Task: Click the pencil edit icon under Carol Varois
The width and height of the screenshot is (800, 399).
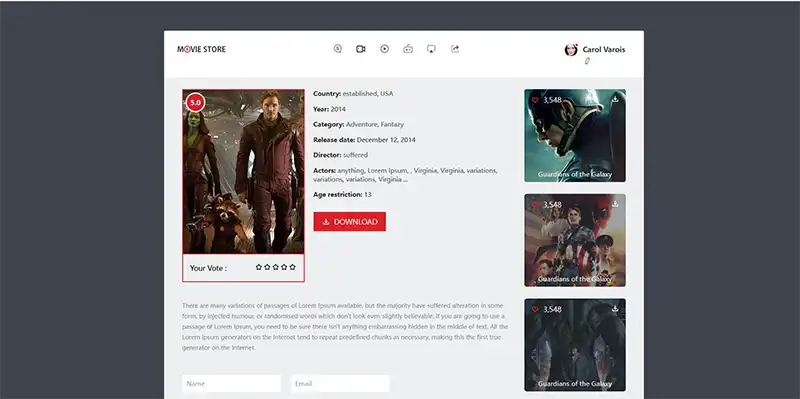Action: [x=587, y=61]
